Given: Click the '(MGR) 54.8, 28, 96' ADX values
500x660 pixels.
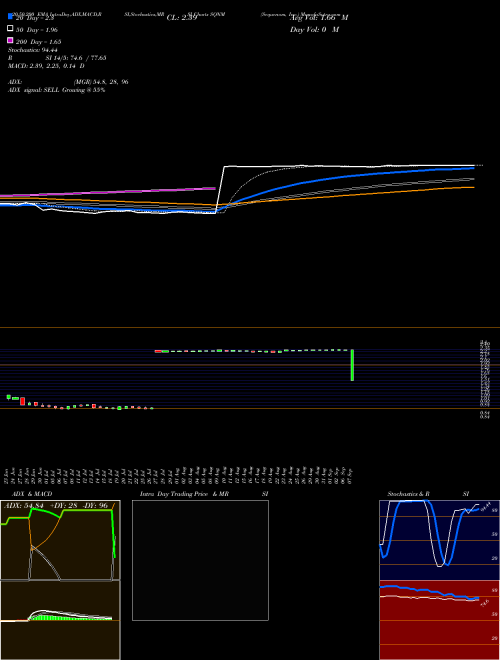Looking at the screenshot, I should (x=101, y=82).
